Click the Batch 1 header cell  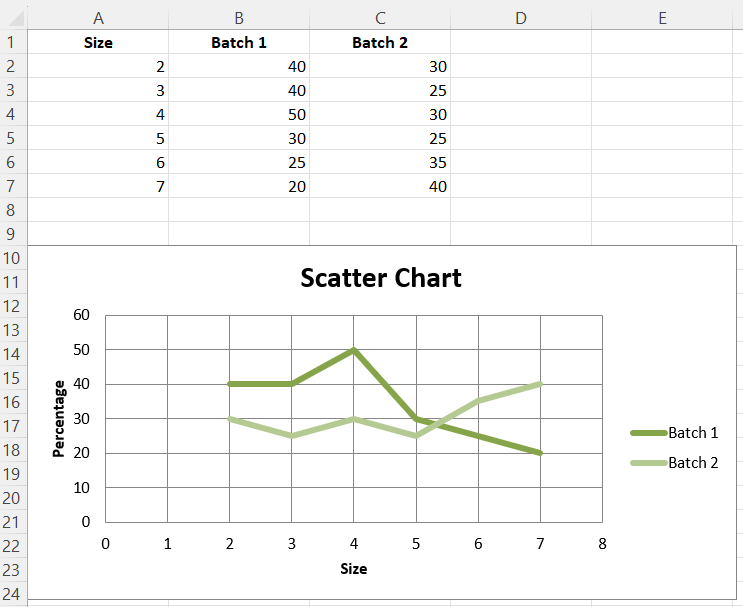coord(239,43)
